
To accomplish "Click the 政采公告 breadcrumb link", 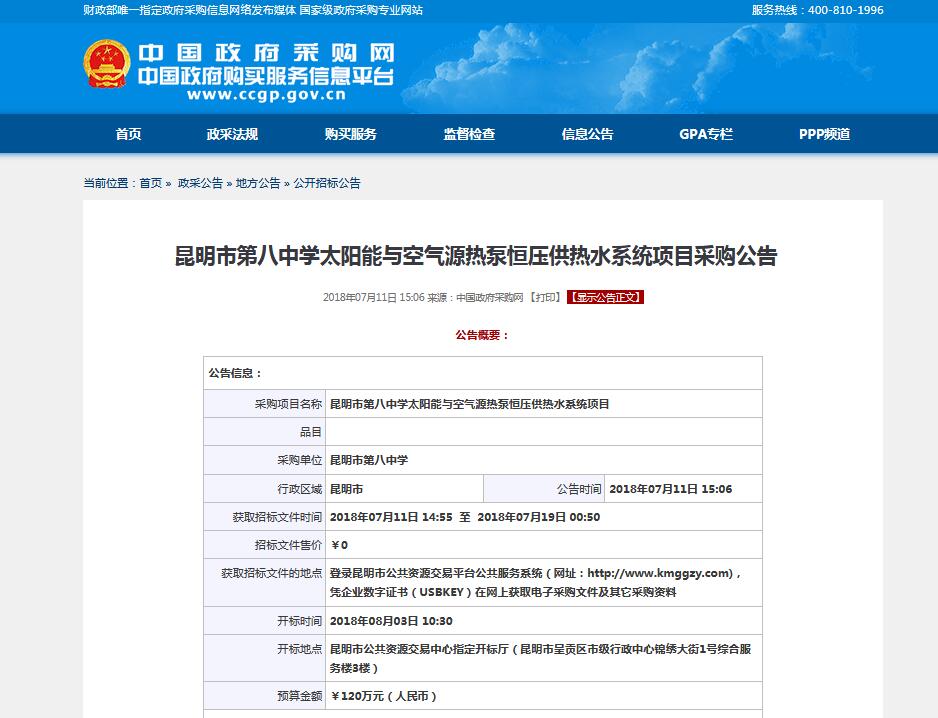I will coord(200,183).
